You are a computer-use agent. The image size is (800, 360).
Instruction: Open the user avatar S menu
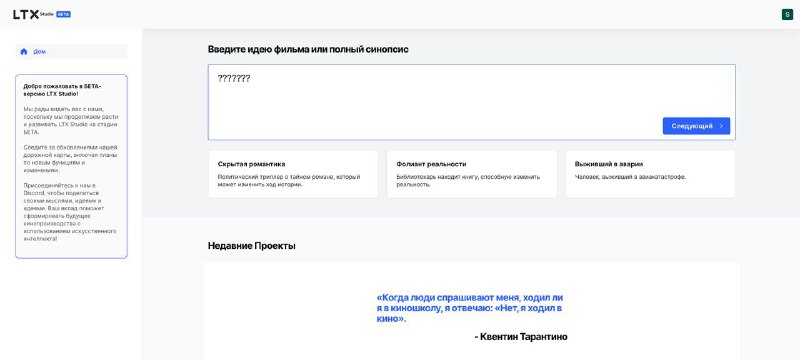click(x=787, y=14)
